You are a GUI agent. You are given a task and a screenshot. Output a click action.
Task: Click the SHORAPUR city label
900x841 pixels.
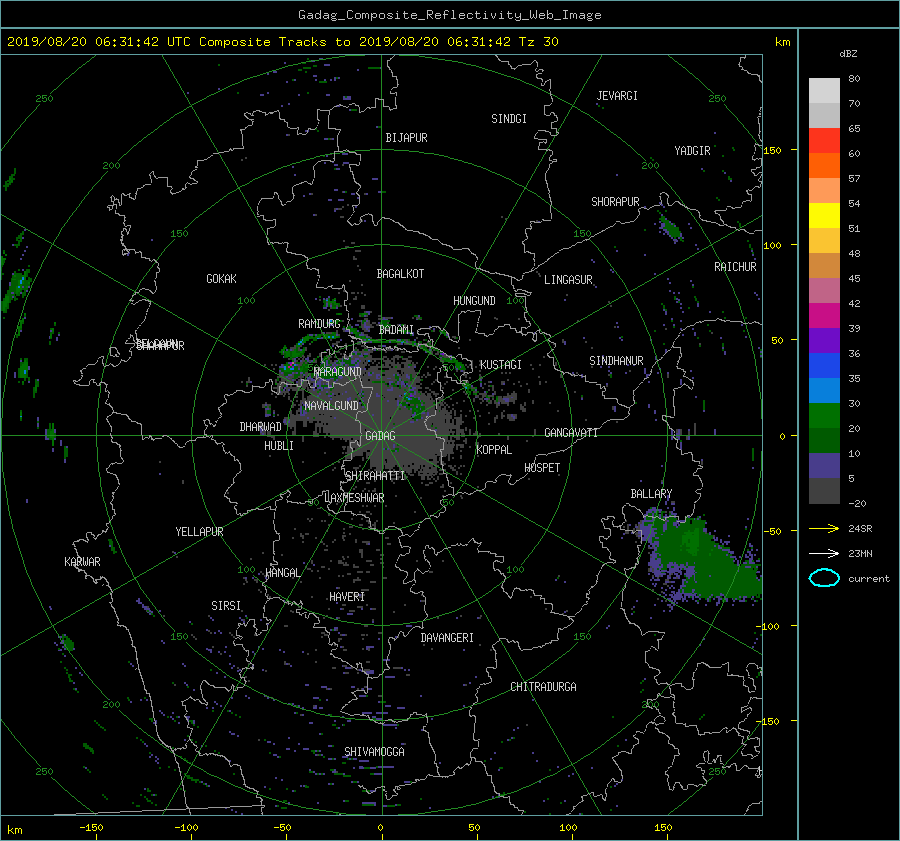615,202
